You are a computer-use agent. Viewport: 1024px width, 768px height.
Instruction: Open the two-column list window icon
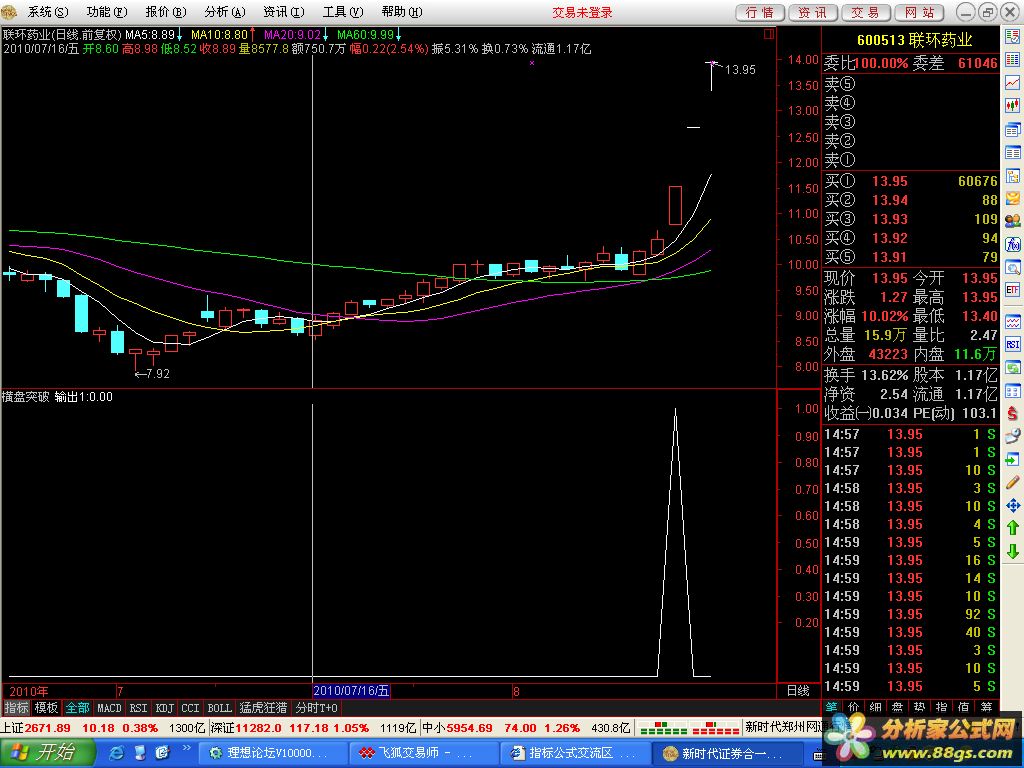point(1012,153)
